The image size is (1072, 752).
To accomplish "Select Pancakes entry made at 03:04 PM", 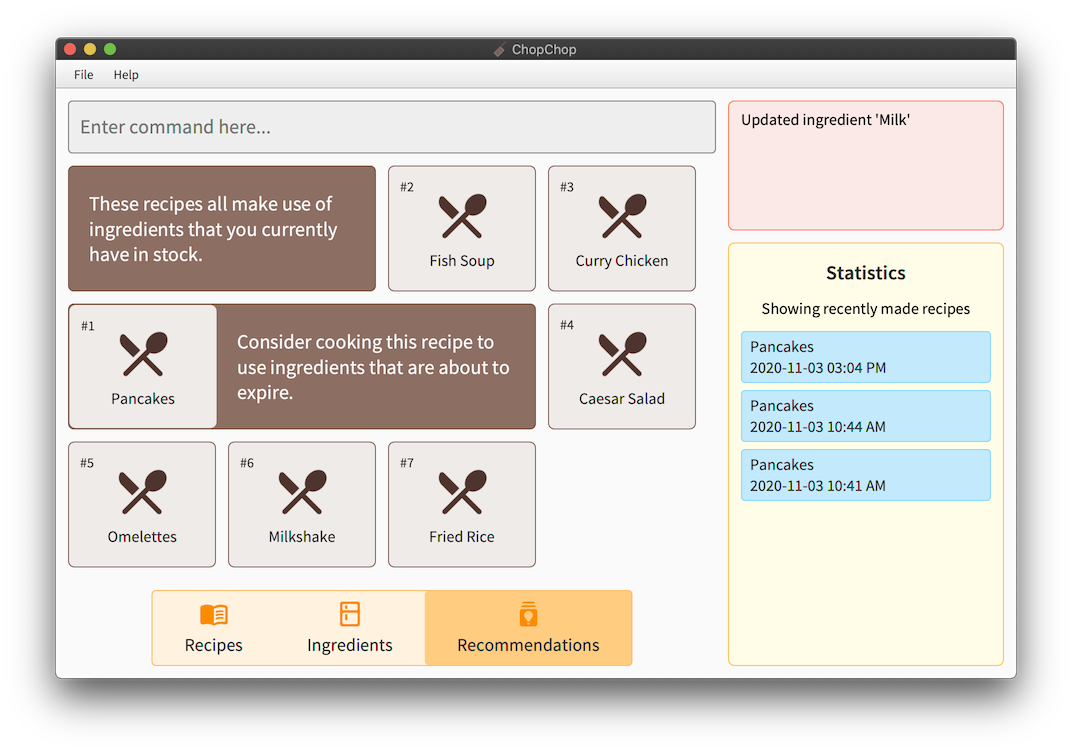I will [866, 357].
